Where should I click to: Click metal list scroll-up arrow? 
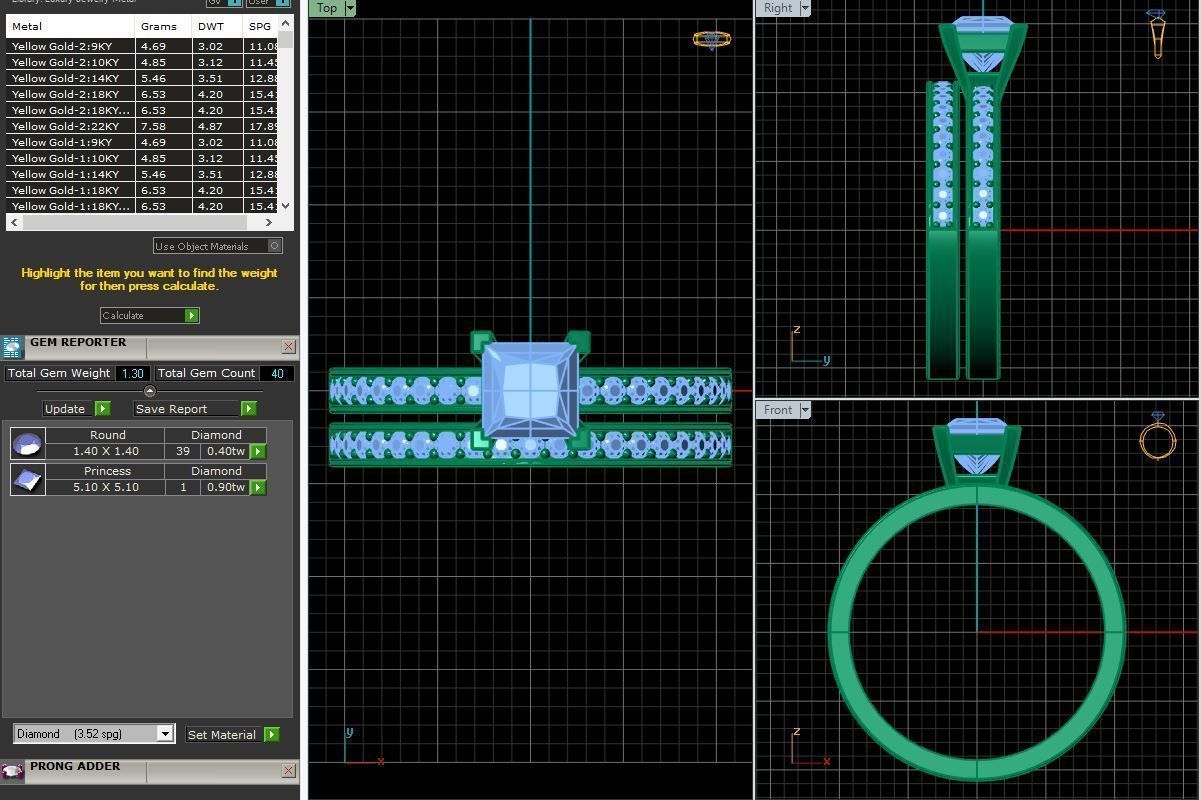point(286,23)
